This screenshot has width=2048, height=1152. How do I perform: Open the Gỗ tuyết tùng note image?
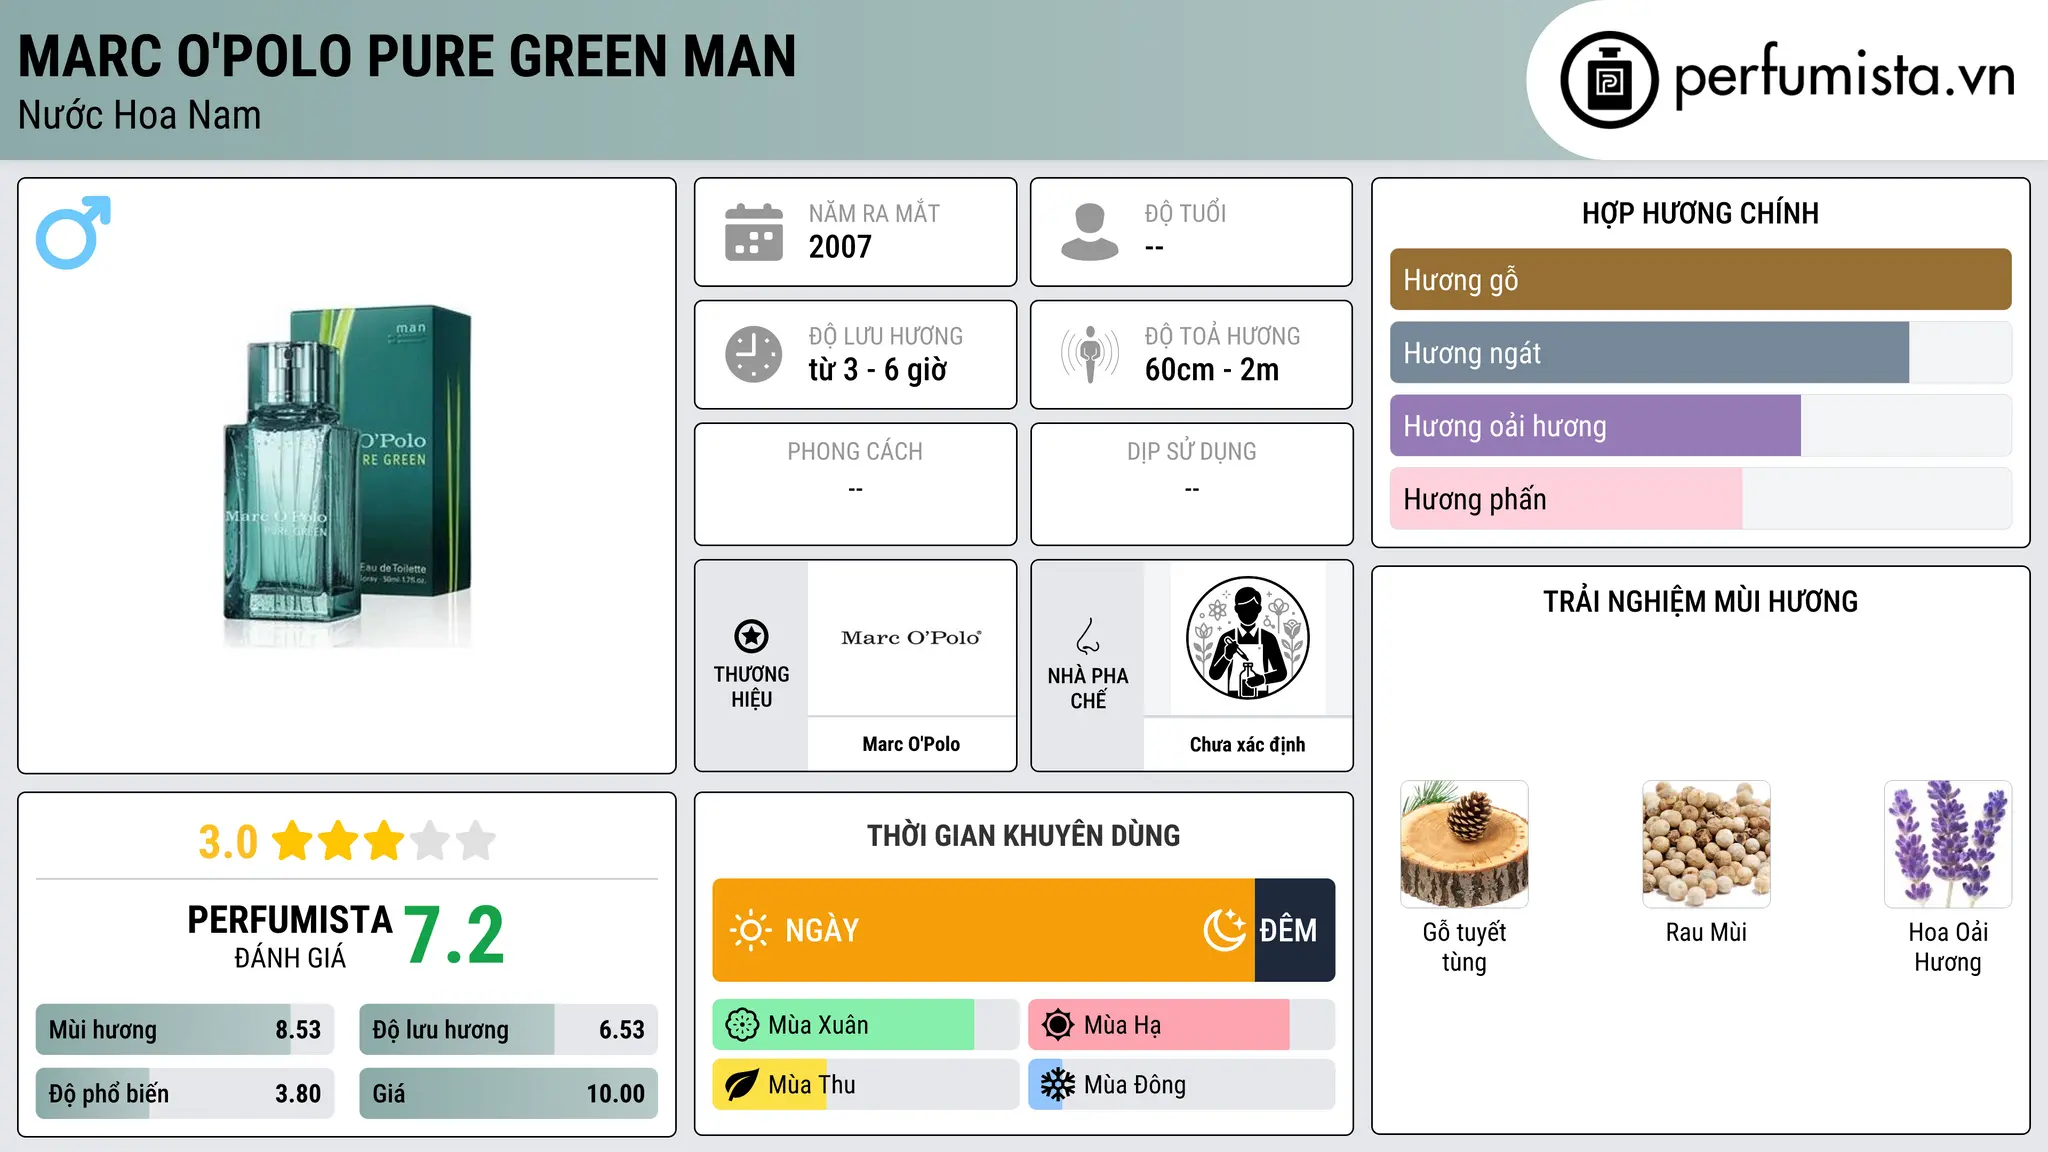pyautogui.click(x=1464, y=844)
